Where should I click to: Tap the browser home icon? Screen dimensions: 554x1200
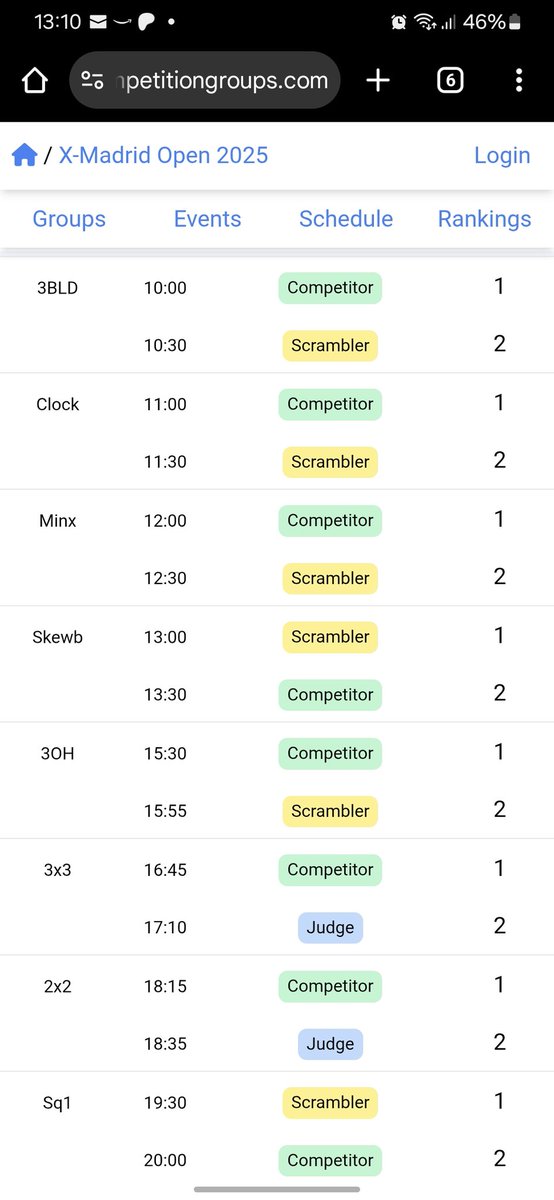click(34, 81)
